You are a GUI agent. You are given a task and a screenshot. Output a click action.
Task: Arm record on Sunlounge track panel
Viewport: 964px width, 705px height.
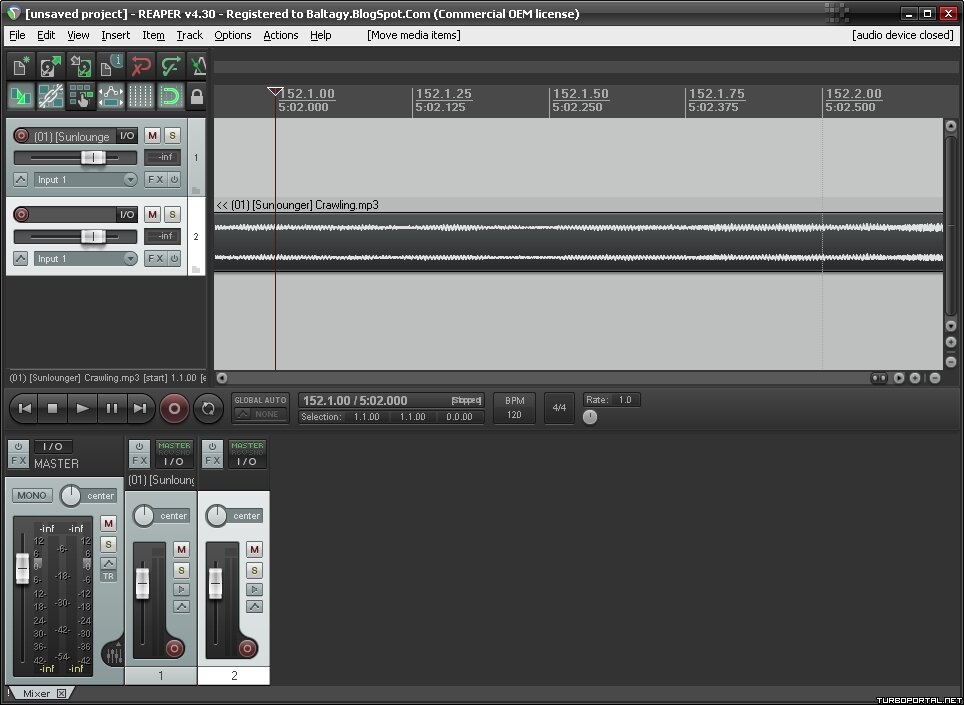[21, 135]
